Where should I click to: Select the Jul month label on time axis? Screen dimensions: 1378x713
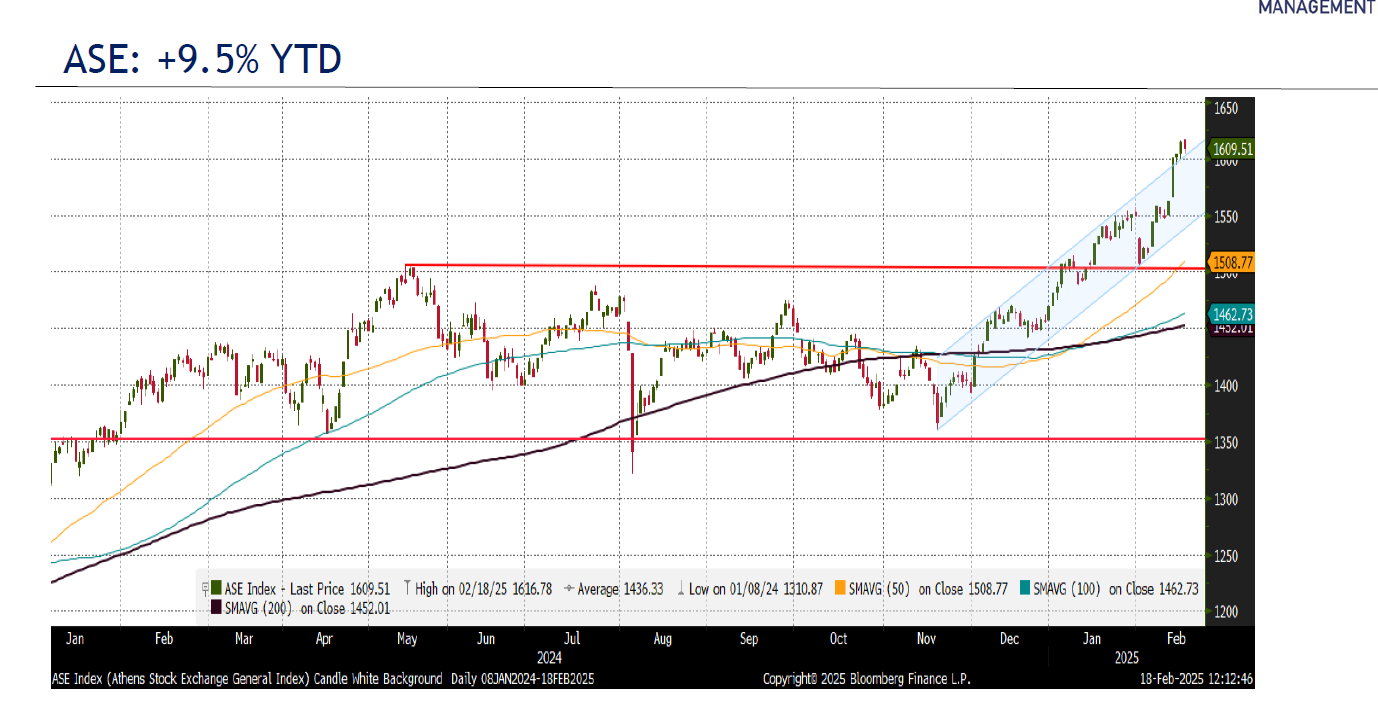pos(573,639)
